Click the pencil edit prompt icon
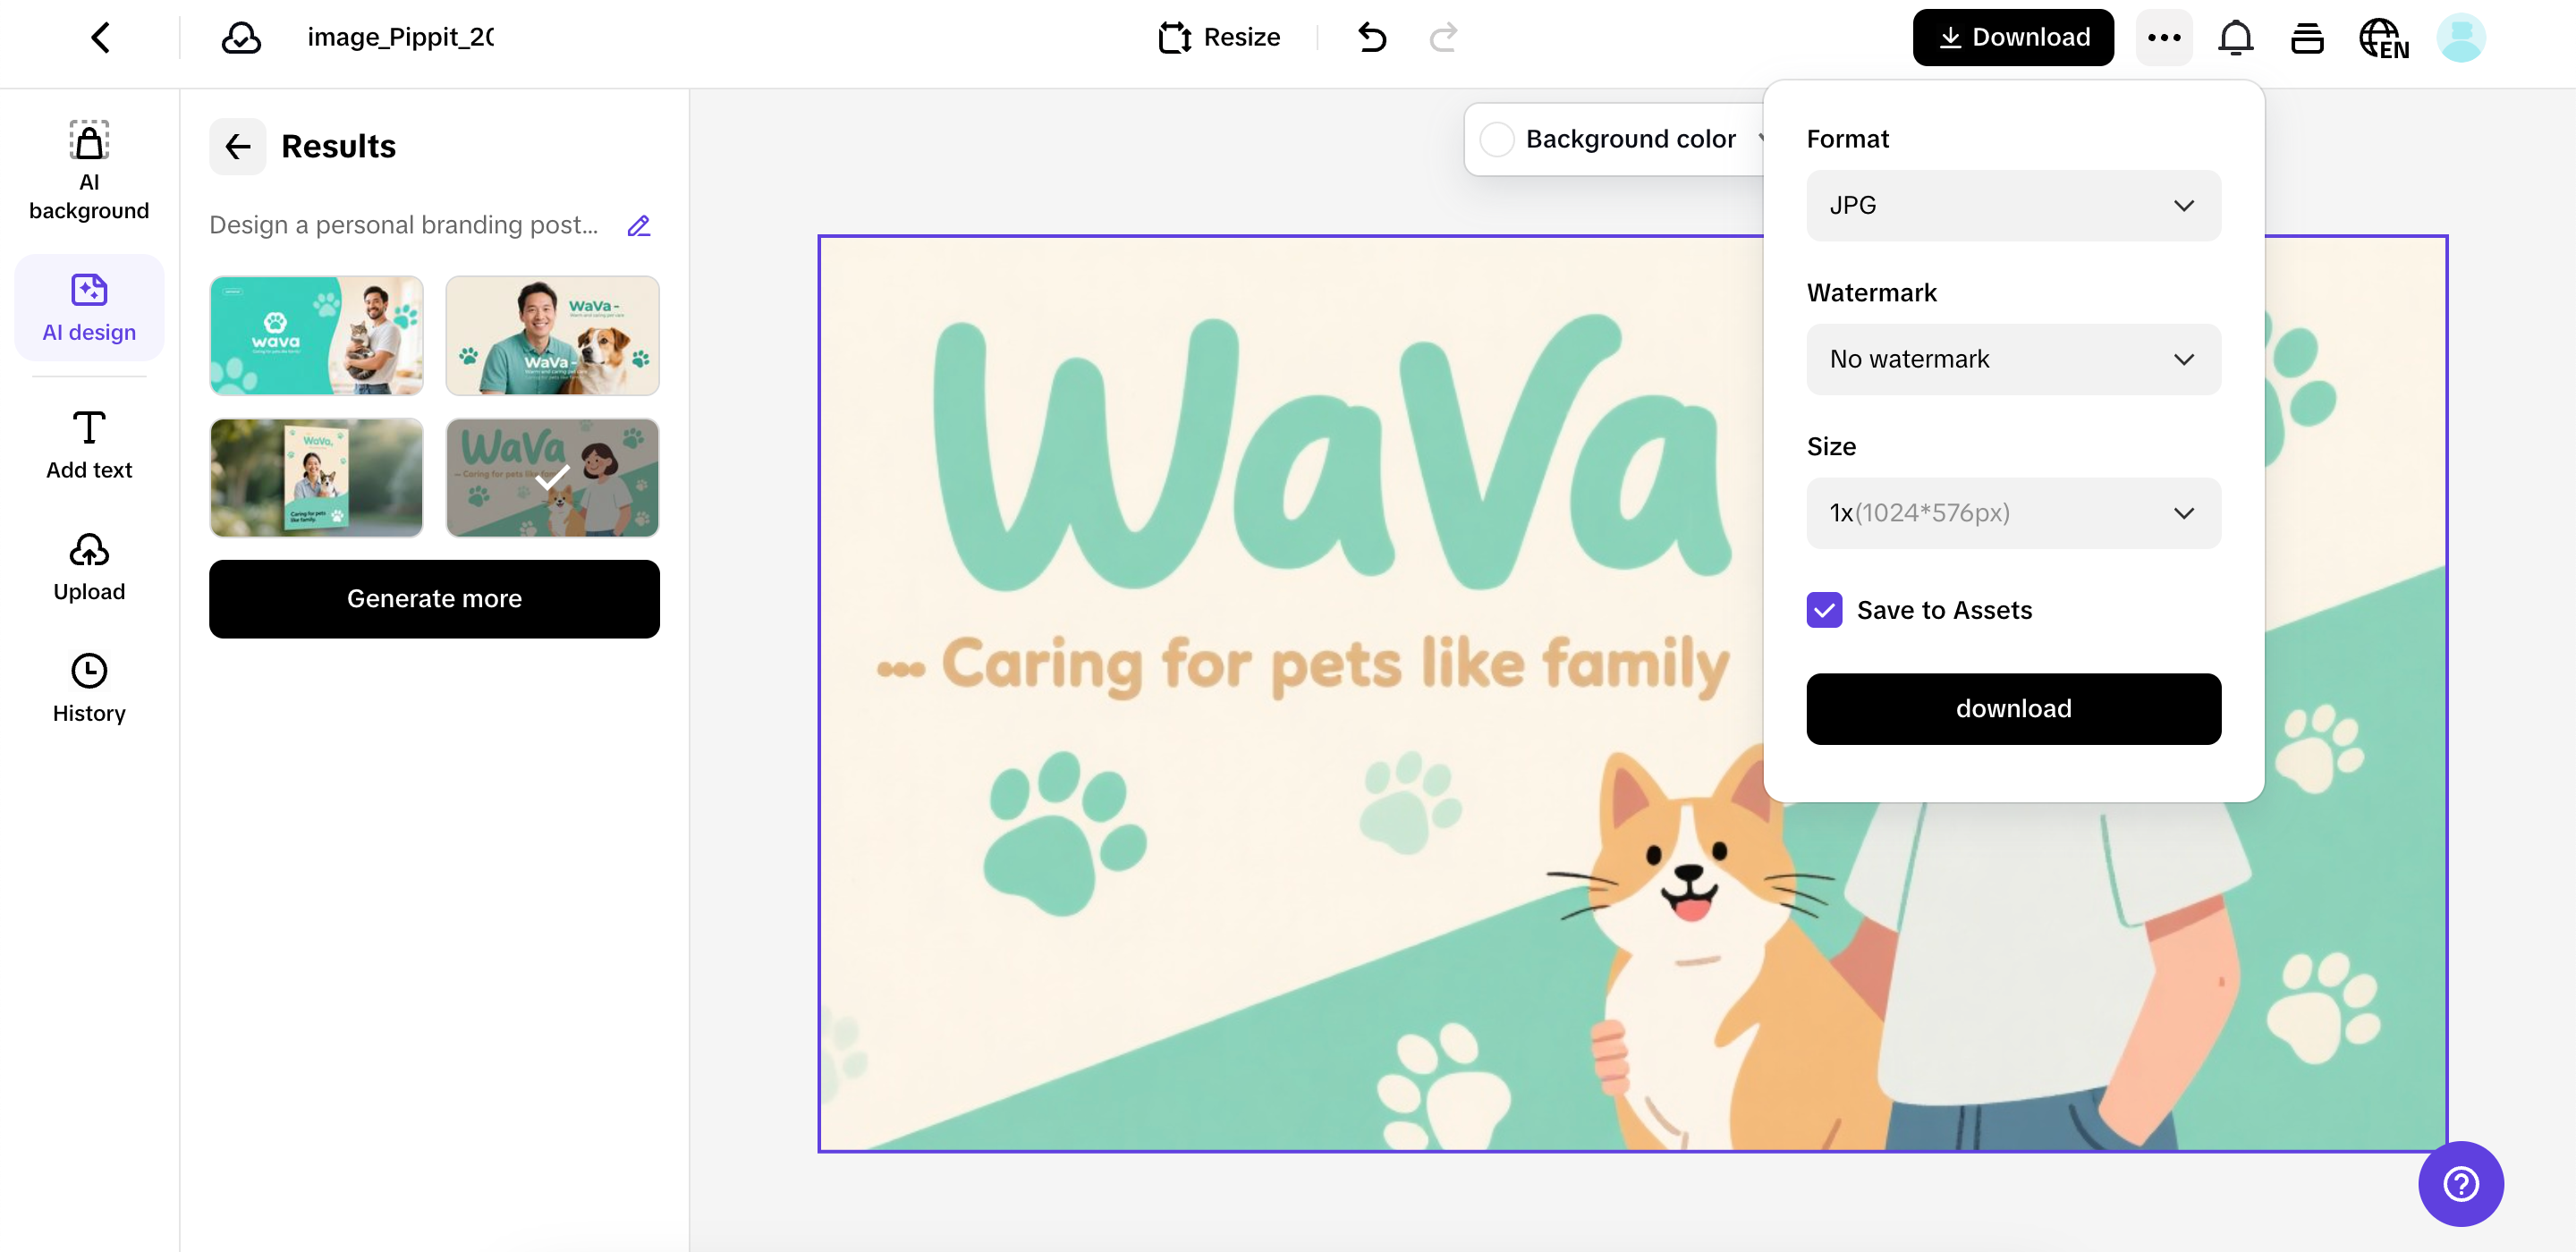Image resolution: width=2576 pixels, height=1252 pixels. (x=639, y=226)
